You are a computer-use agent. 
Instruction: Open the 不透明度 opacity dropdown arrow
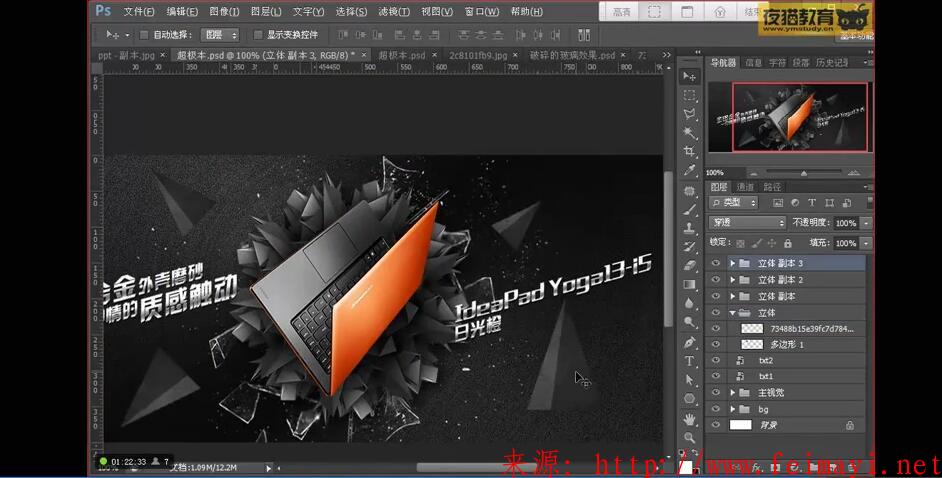tap(866, 223)
